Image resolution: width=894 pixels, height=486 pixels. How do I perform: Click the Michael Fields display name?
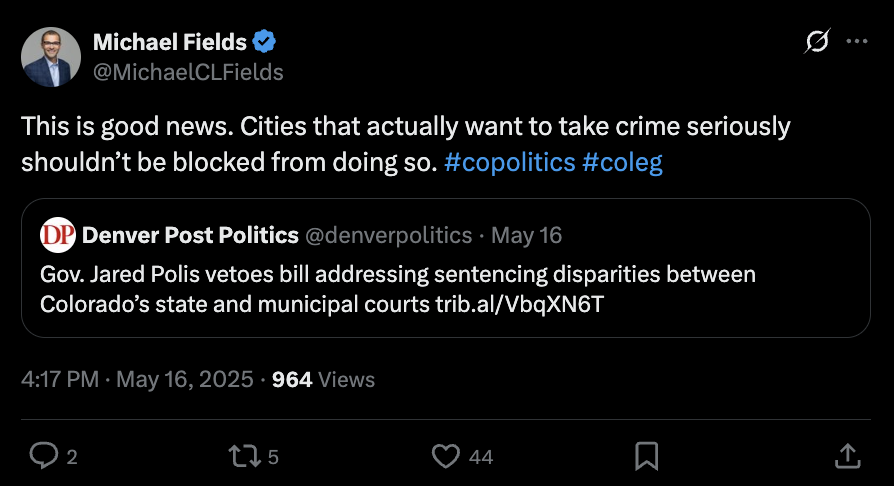point(170,42)
